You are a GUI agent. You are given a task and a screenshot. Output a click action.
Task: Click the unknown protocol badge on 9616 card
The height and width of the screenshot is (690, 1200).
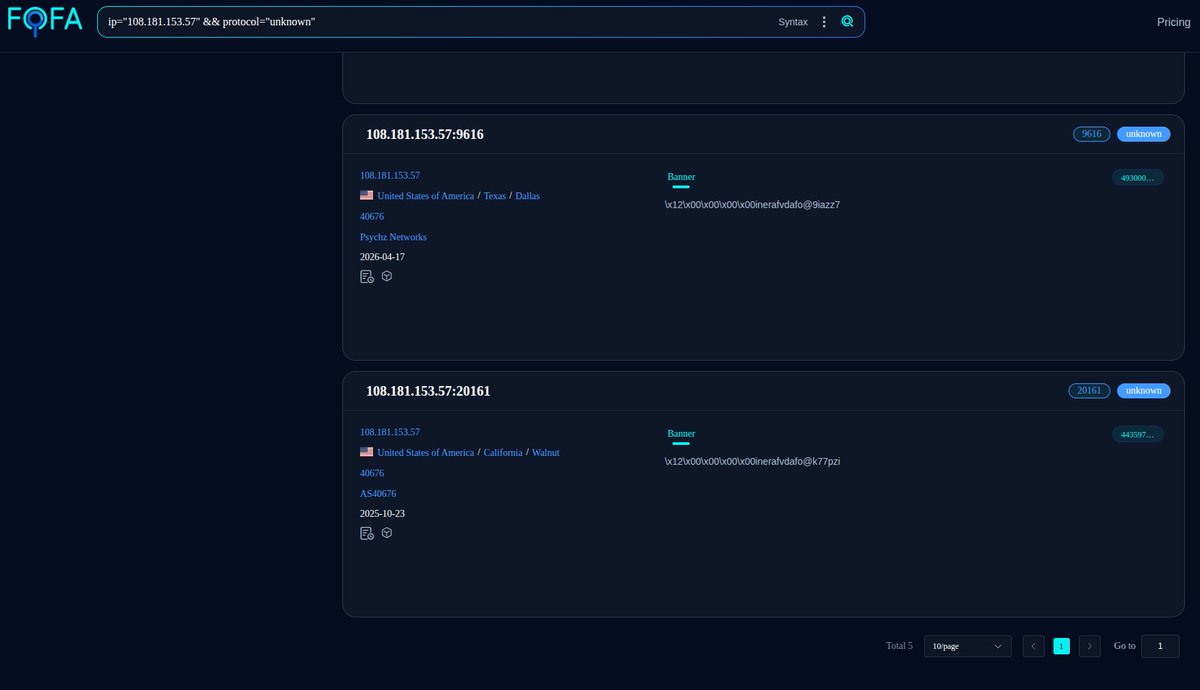point(1143,134)
